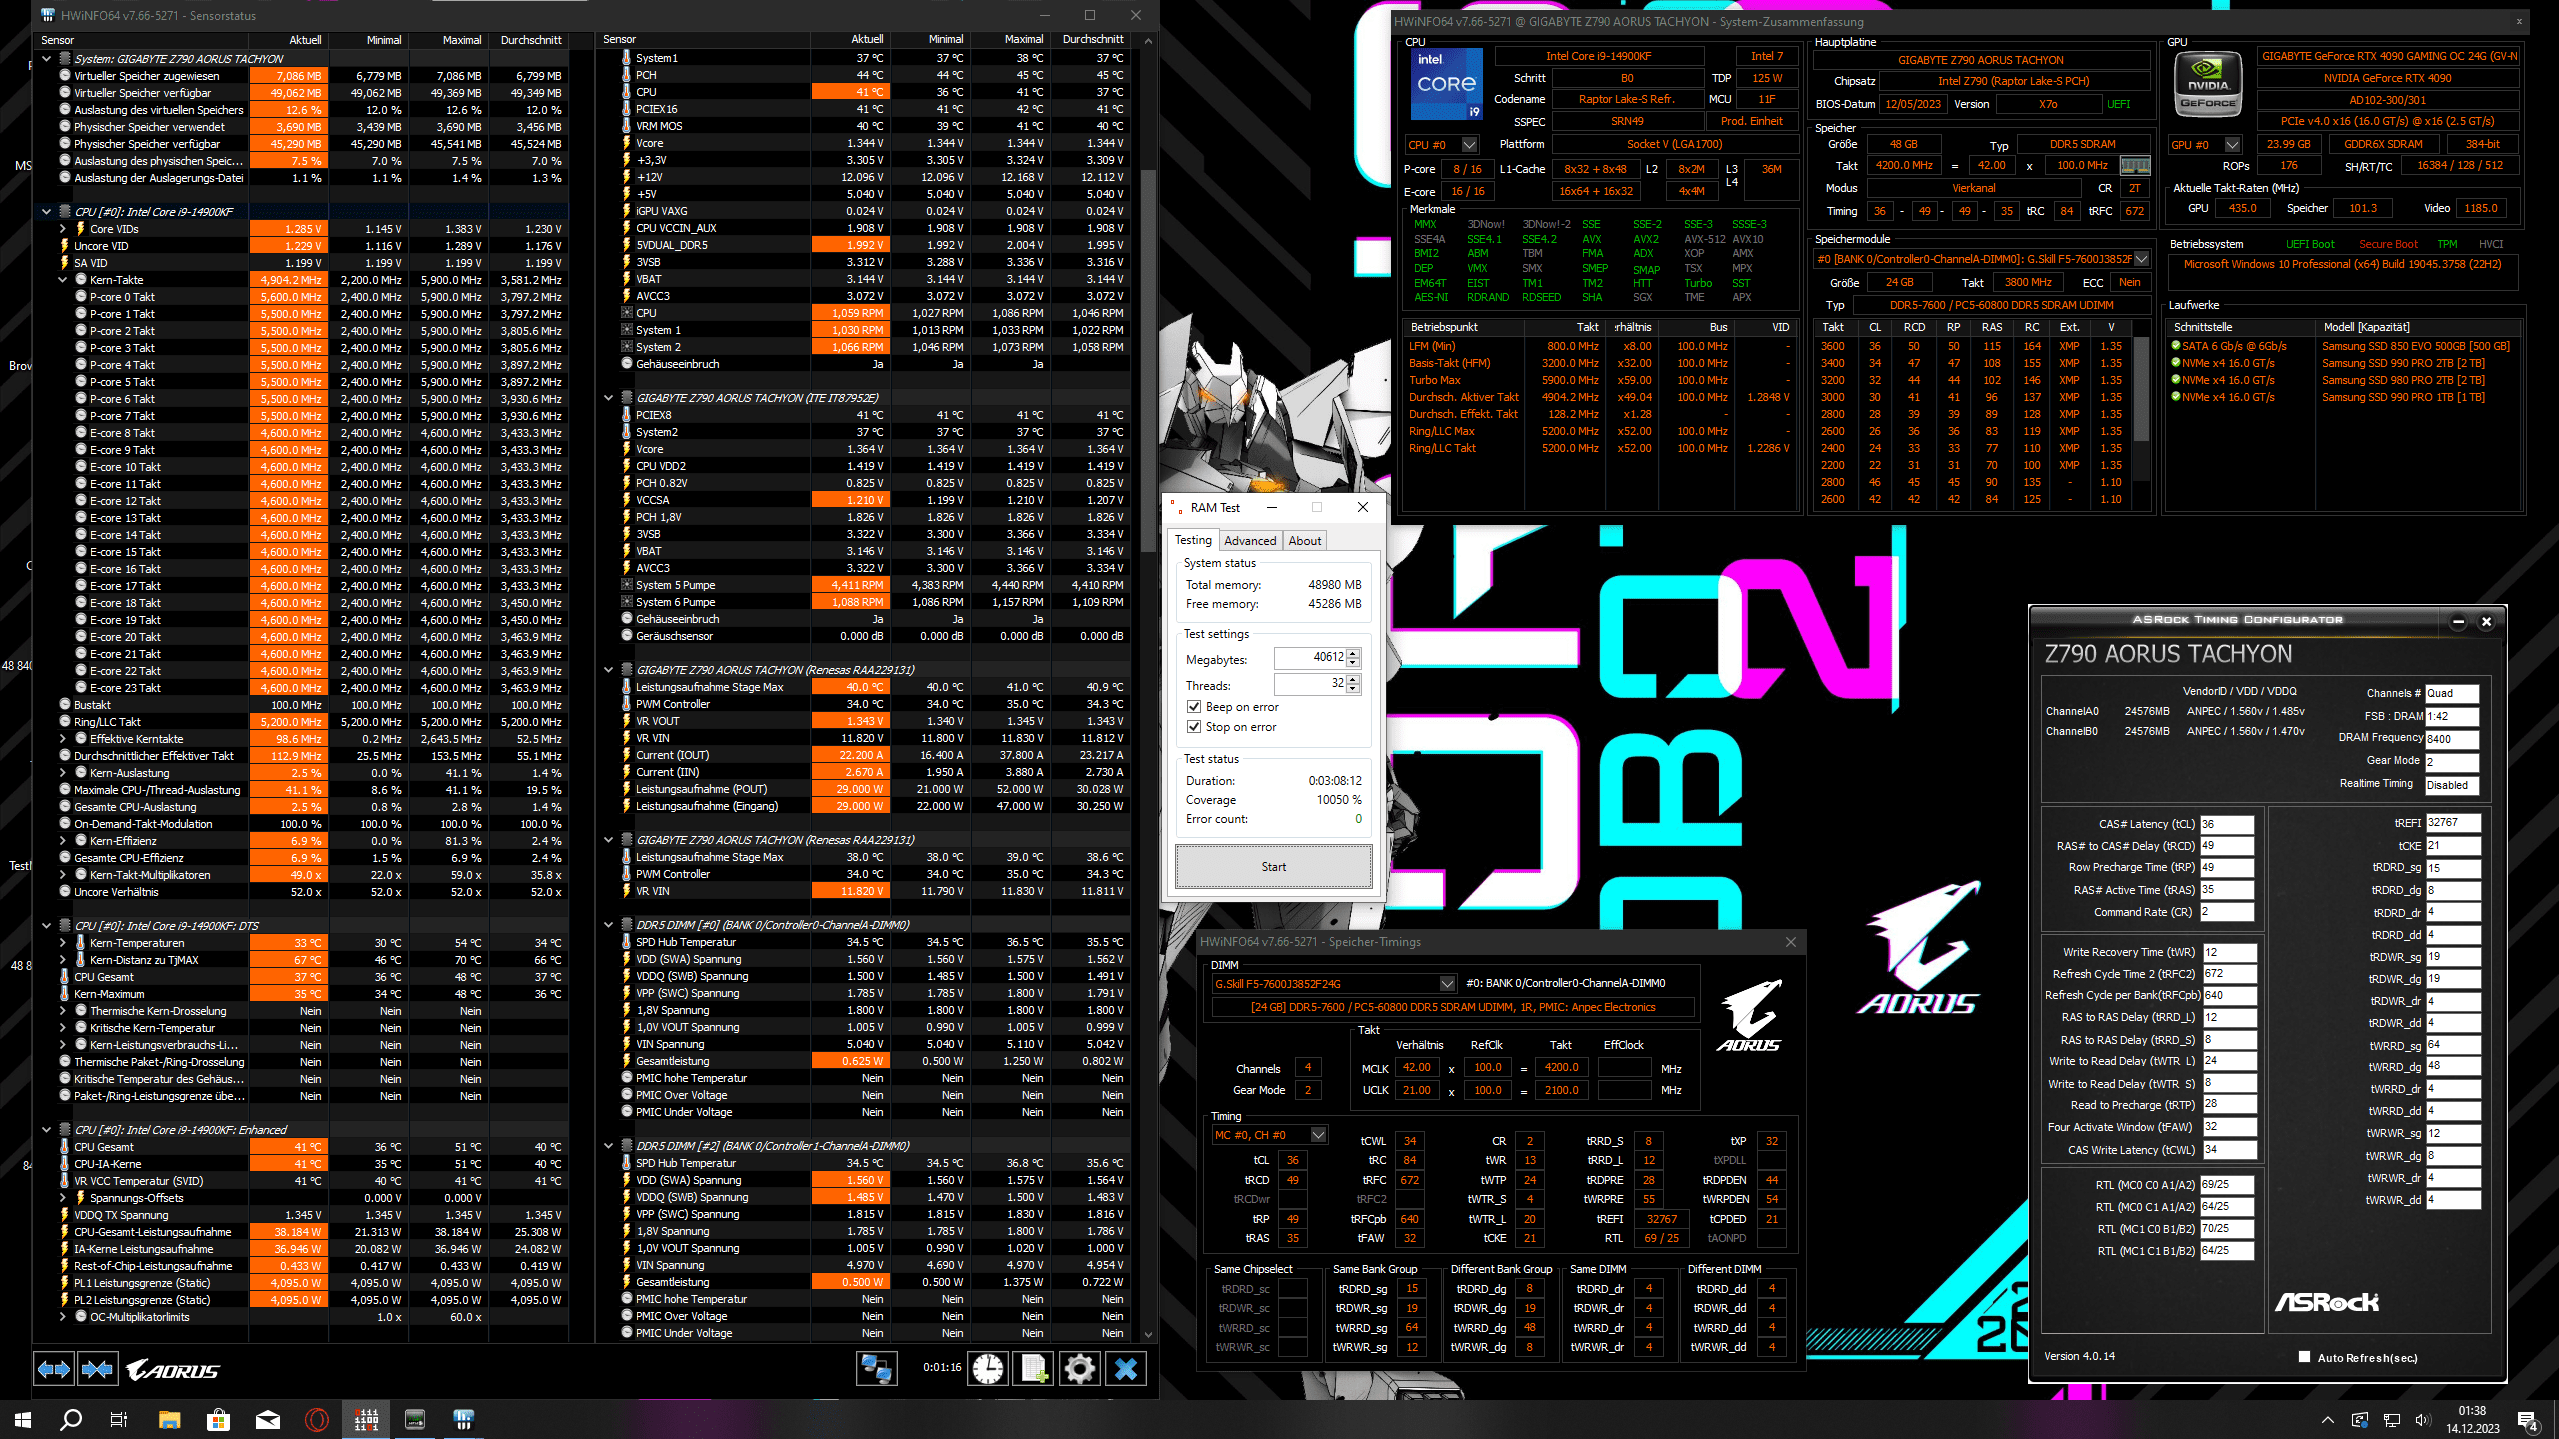
Task: Open the CPU #0 dropdown in the system summary
Action: pyautogui.click(x=1469, y=145)
